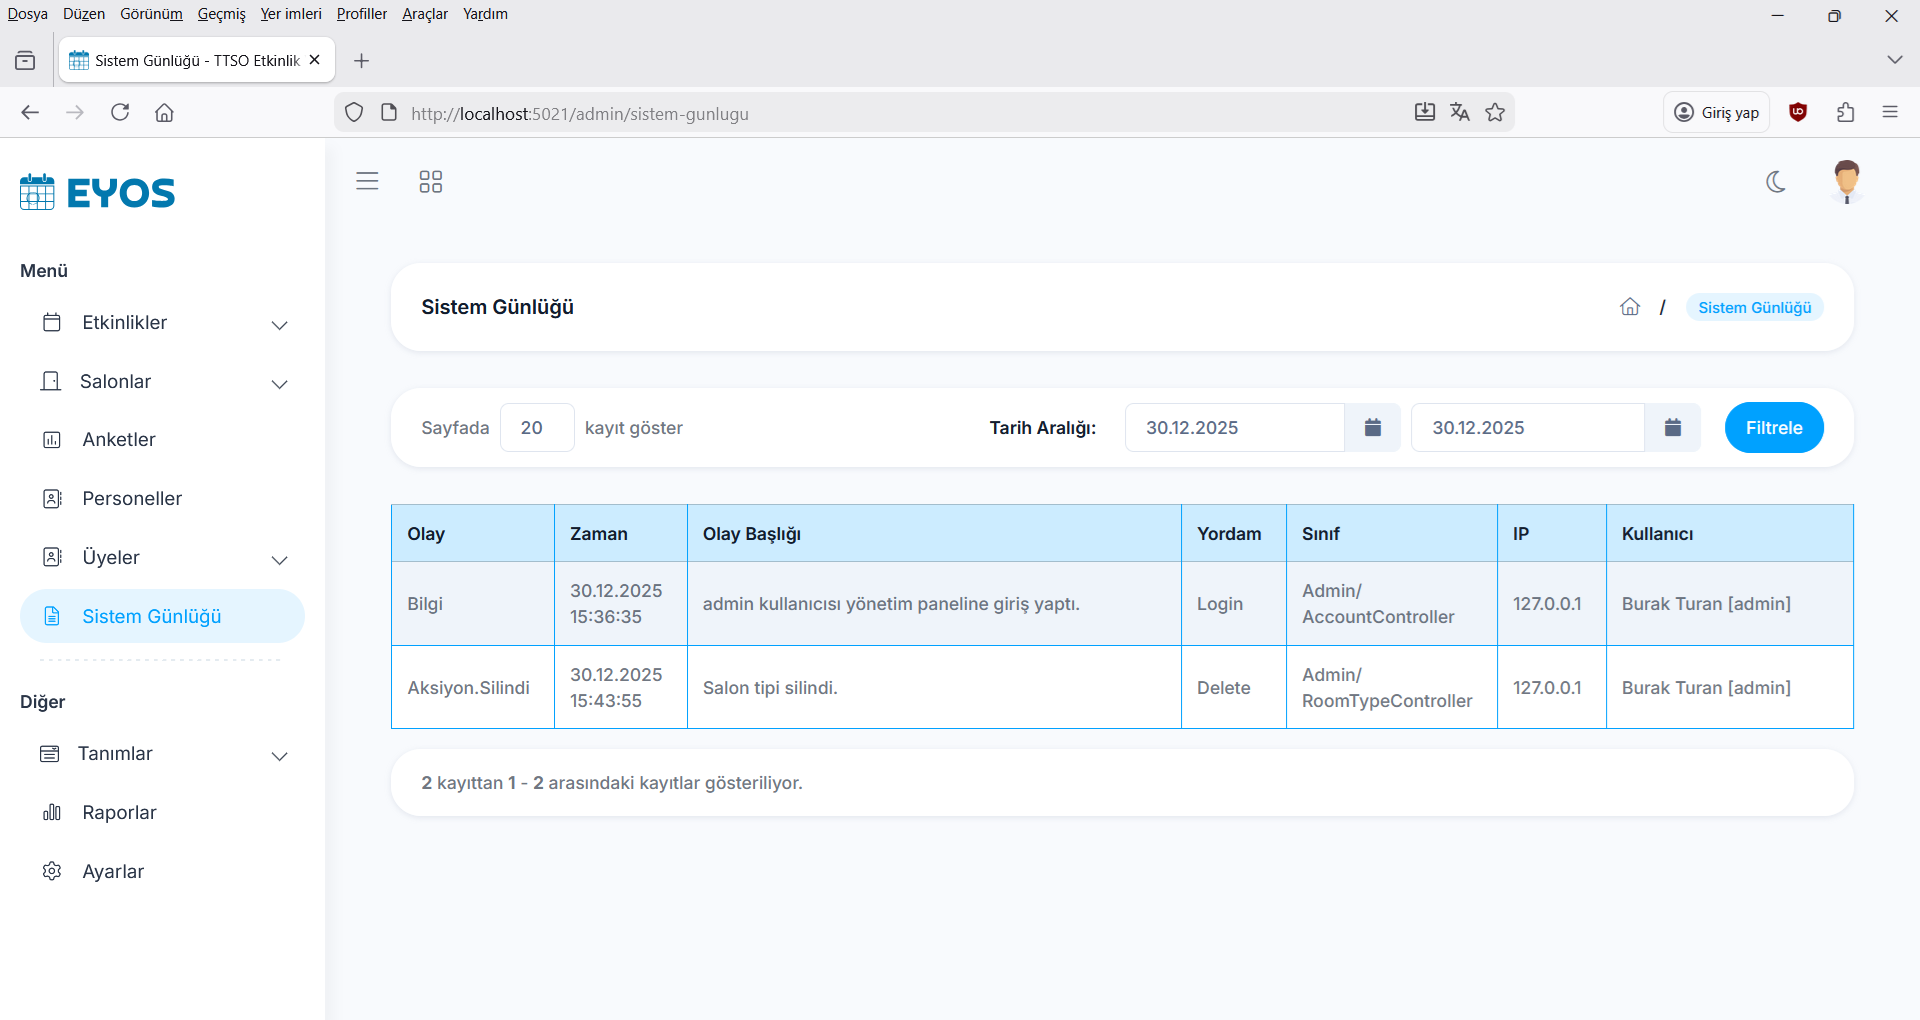Toggle dark mode with the moon icon

coord(1776,182)
